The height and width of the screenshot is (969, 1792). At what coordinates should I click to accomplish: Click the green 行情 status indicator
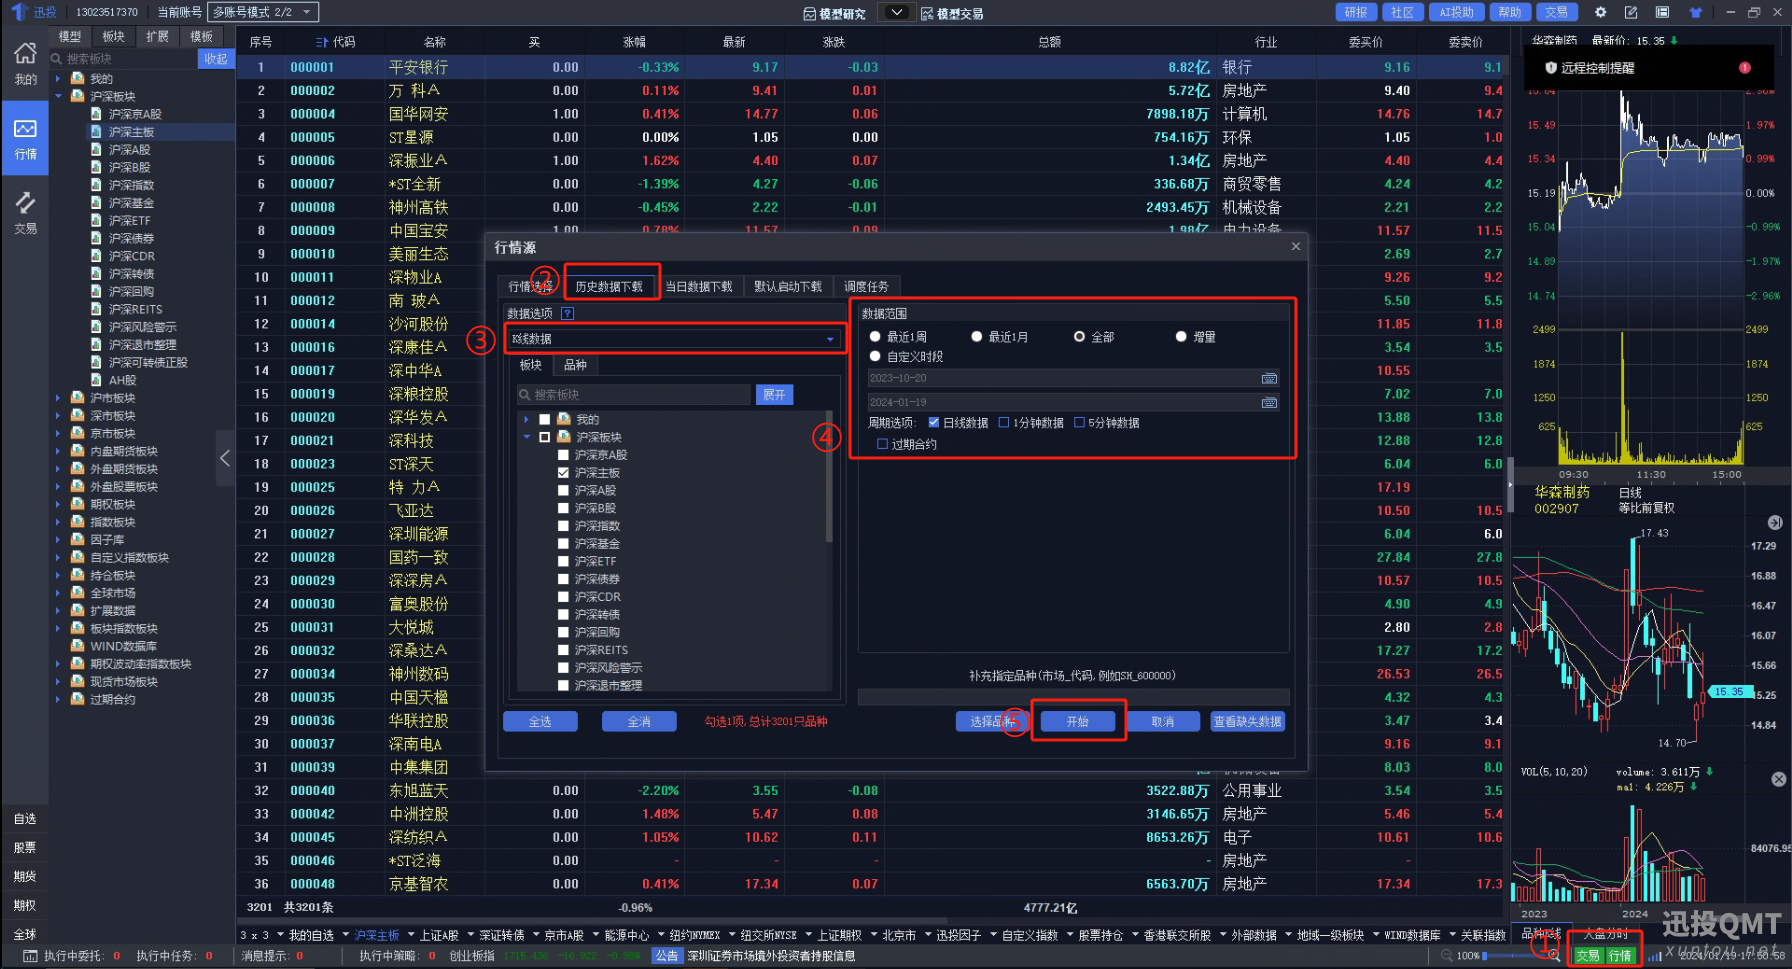pyautogui.click(x=1620, y=955)
